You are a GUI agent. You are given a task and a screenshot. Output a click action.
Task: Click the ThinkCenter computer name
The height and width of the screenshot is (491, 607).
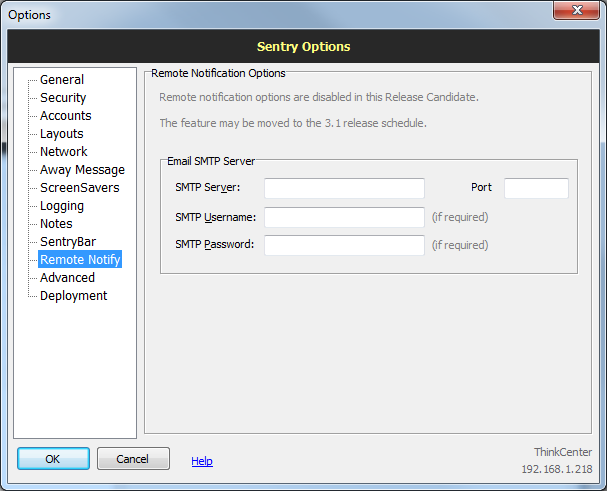(563, 452)
